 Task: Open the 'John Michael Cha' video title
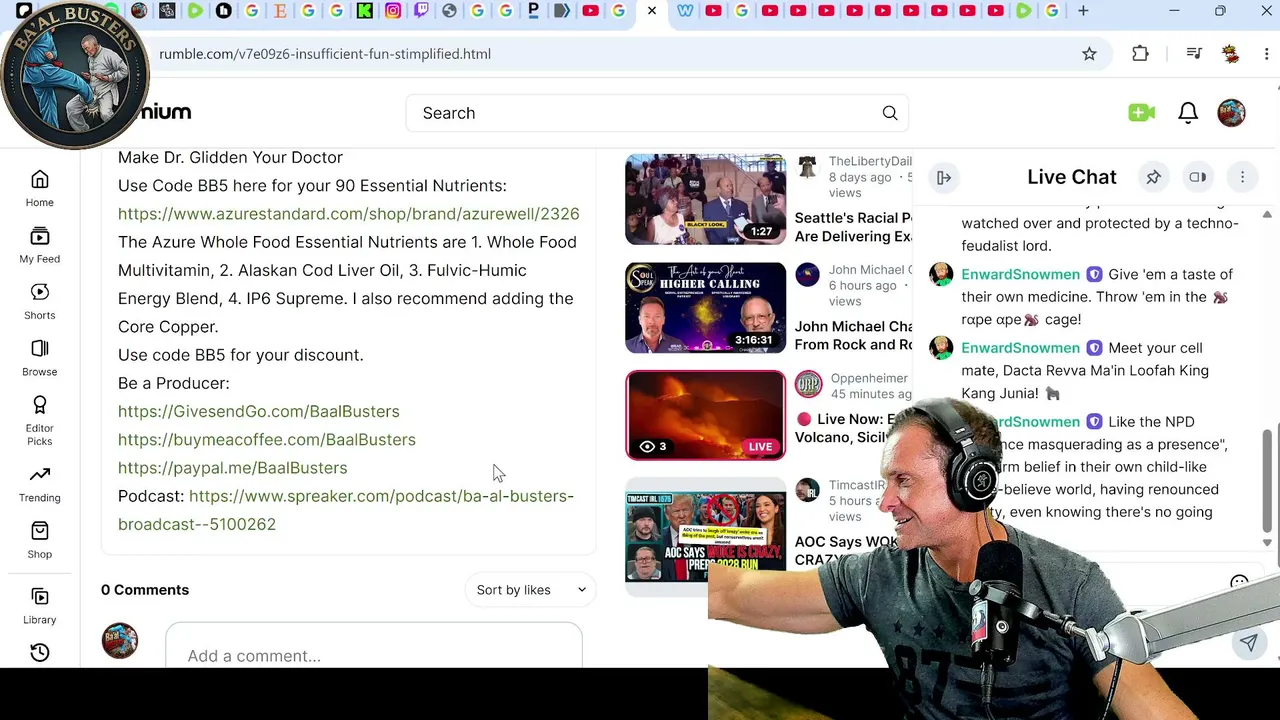[853, 336]
